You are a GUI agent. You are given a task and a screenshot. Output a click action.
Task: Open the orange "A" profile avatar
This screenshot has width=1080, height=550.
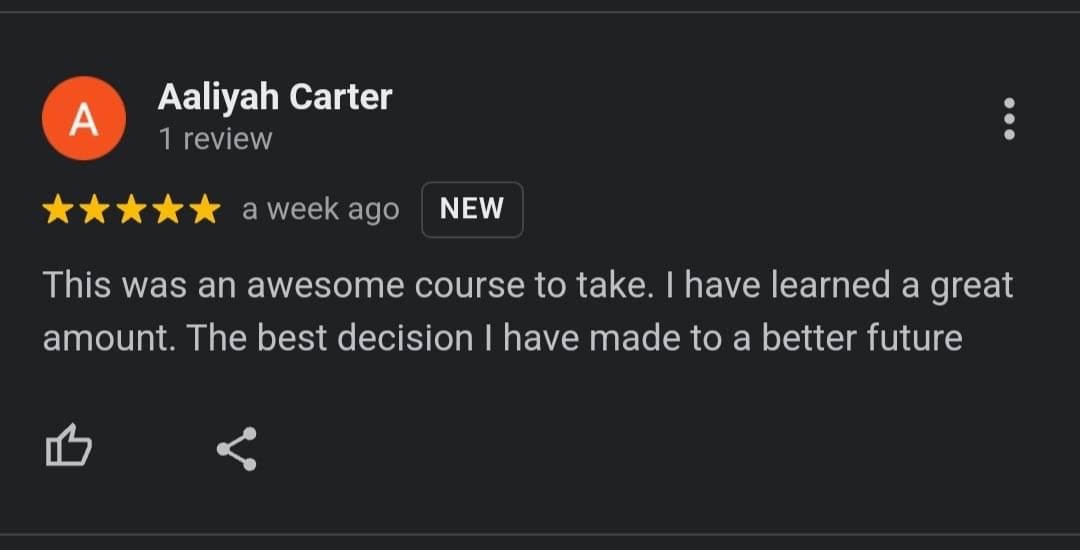(83, 118)
